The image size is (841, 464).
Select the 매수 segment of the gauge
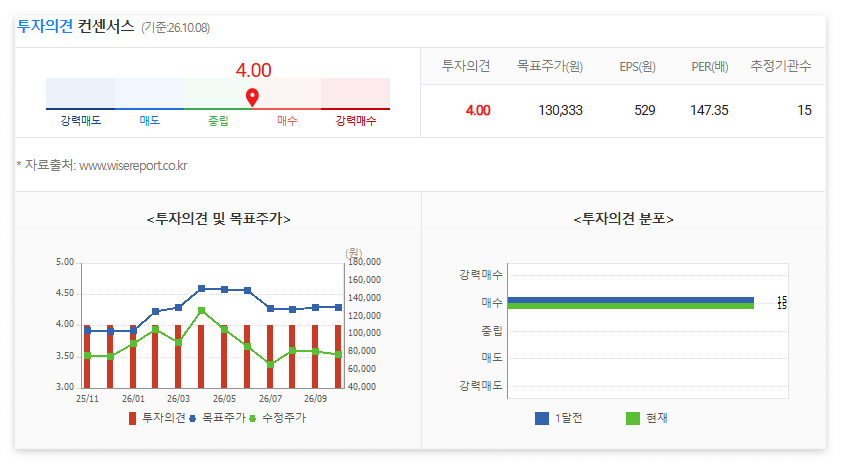click(286, 94)
